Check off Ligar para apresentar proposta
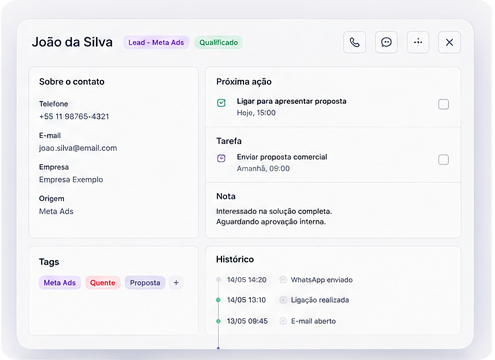Screen dimensions: 495x360 point(443,104)
